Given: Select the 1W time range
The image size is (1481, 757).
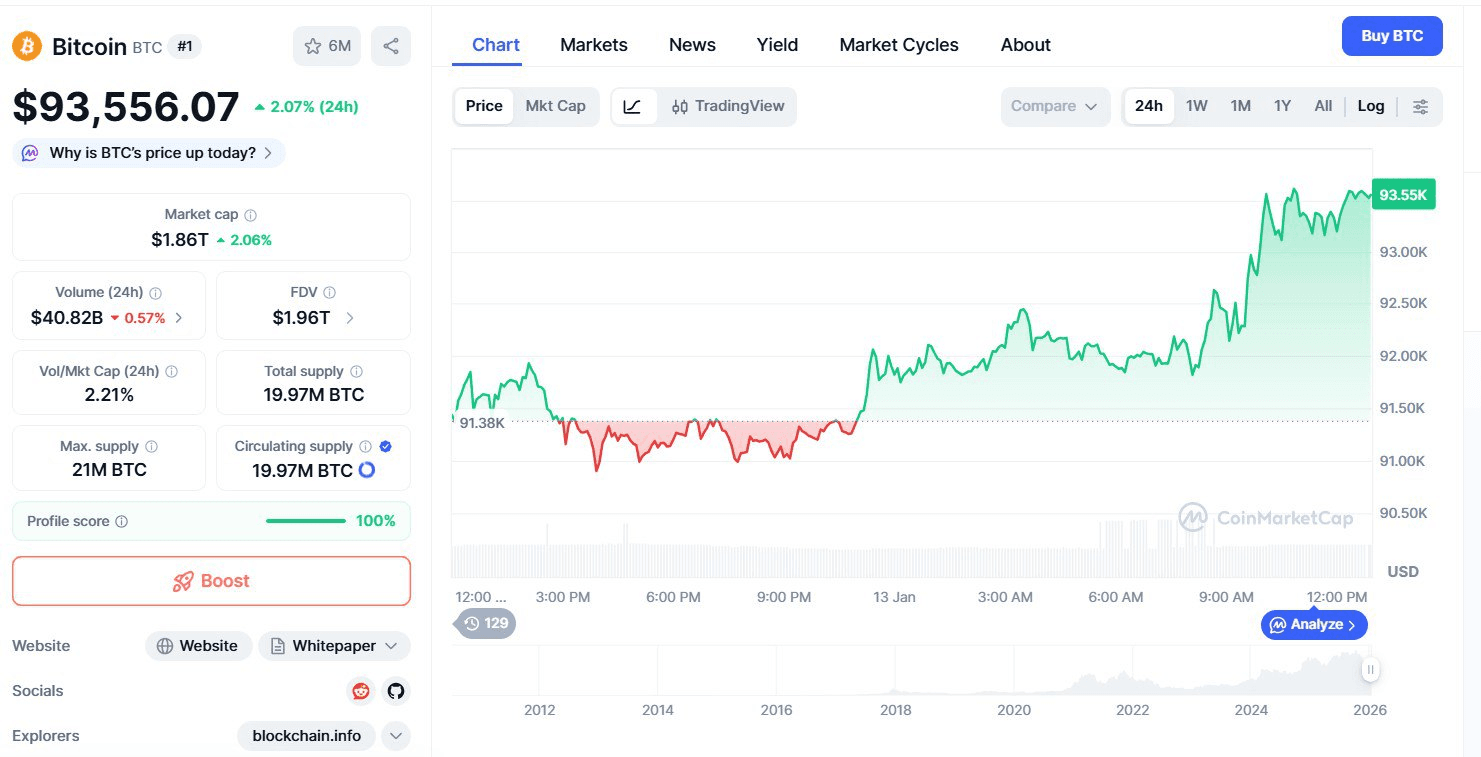Looking at the screenshot, I should coord(1197,107).
